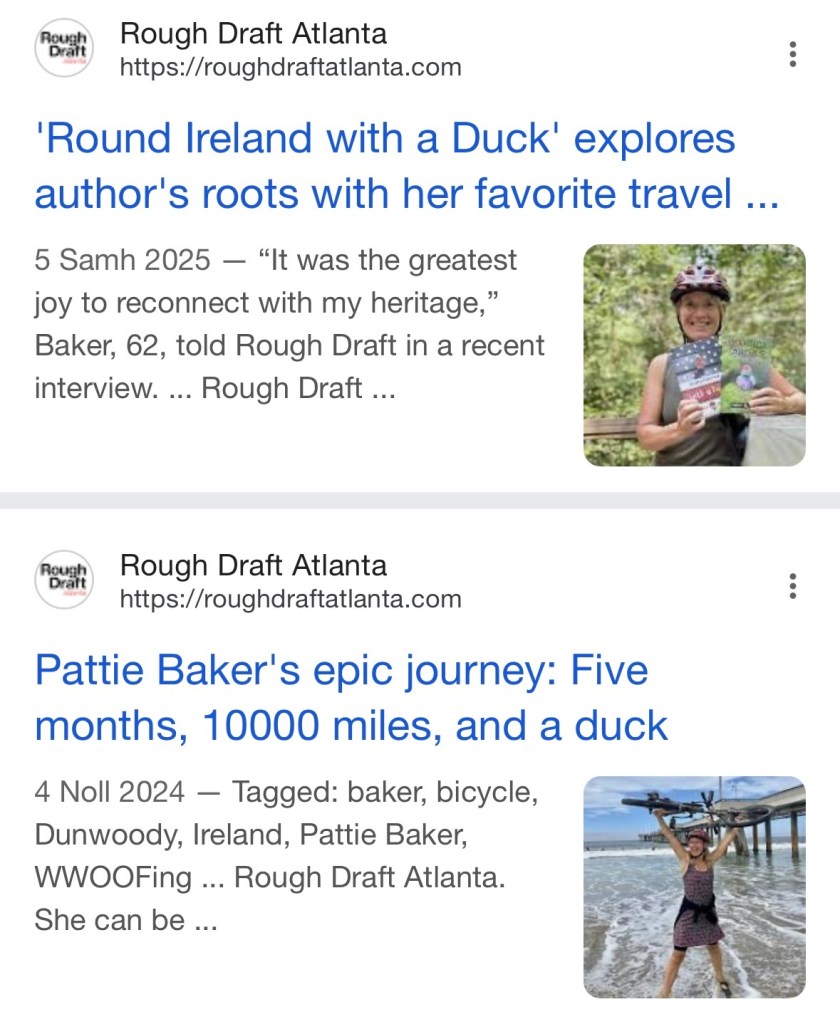840x1024 pixels.
Task: Click 'Rough Draft Atlanta' site name in first result
Action: click(x=253, y=34)
